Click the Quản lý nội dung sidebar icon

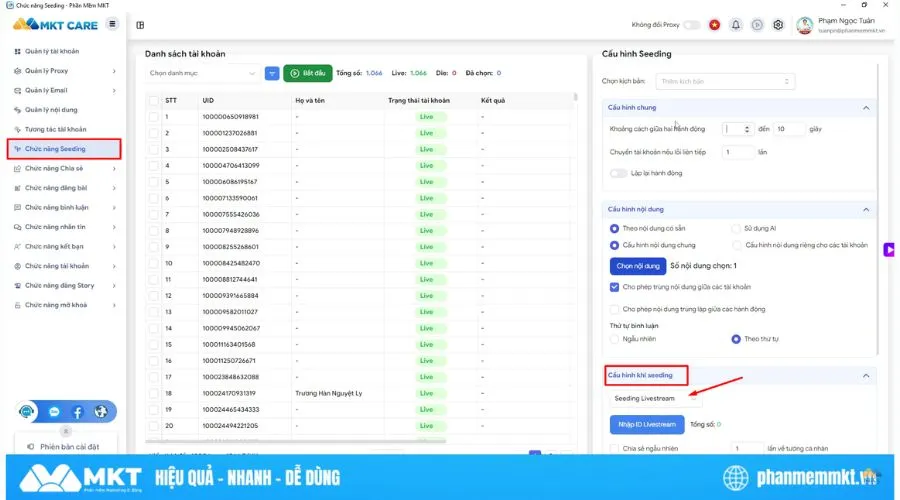[17, 110]
